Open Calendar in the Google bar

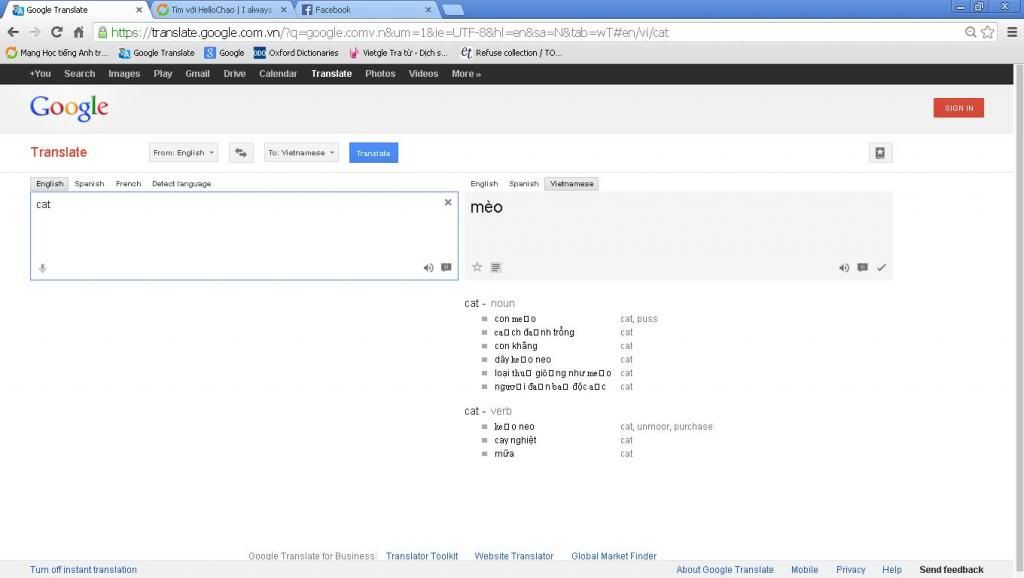[x=278, y=74]
